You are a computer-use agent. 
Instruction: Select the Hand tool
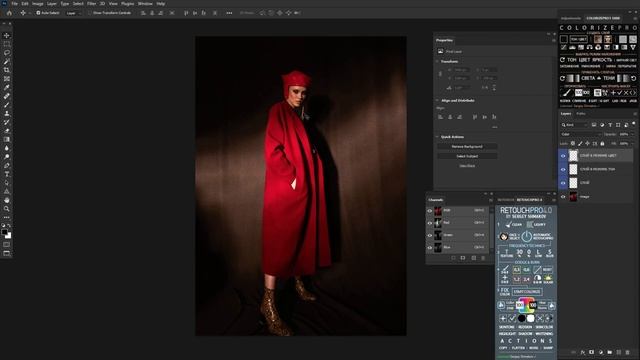pos(7,200)
